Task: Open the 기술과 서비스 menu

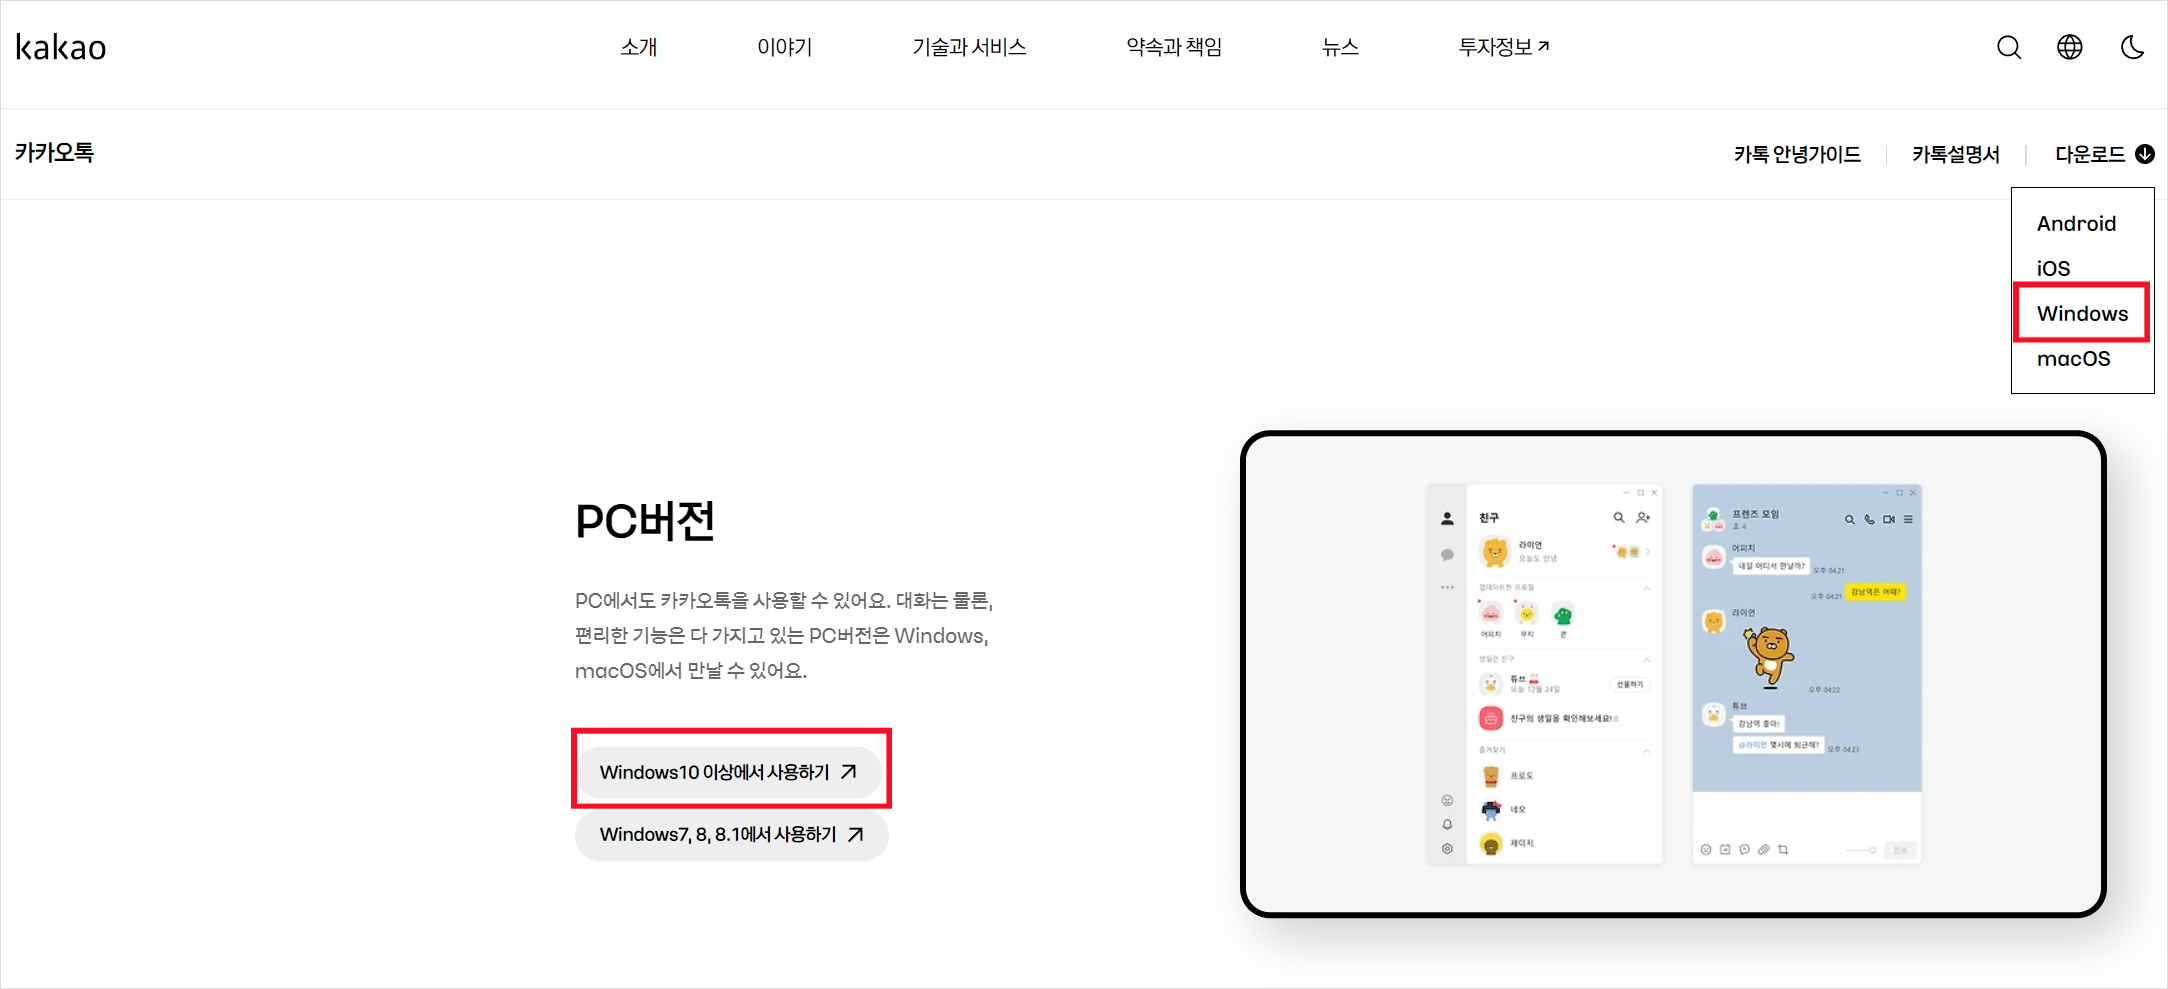Action: pyautogui.click(x=969, y=47)
